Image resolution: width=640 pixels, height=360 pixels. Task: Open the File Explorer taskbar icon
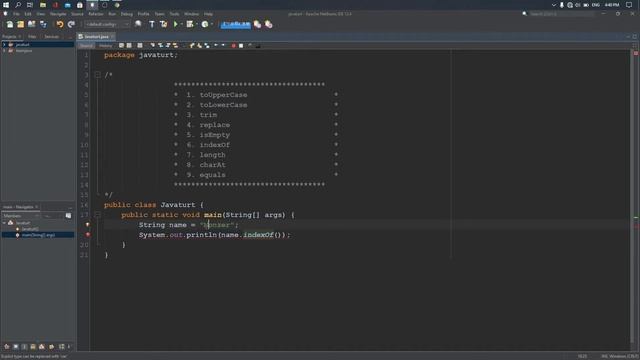pyautogui.click(x=43, y=5)
